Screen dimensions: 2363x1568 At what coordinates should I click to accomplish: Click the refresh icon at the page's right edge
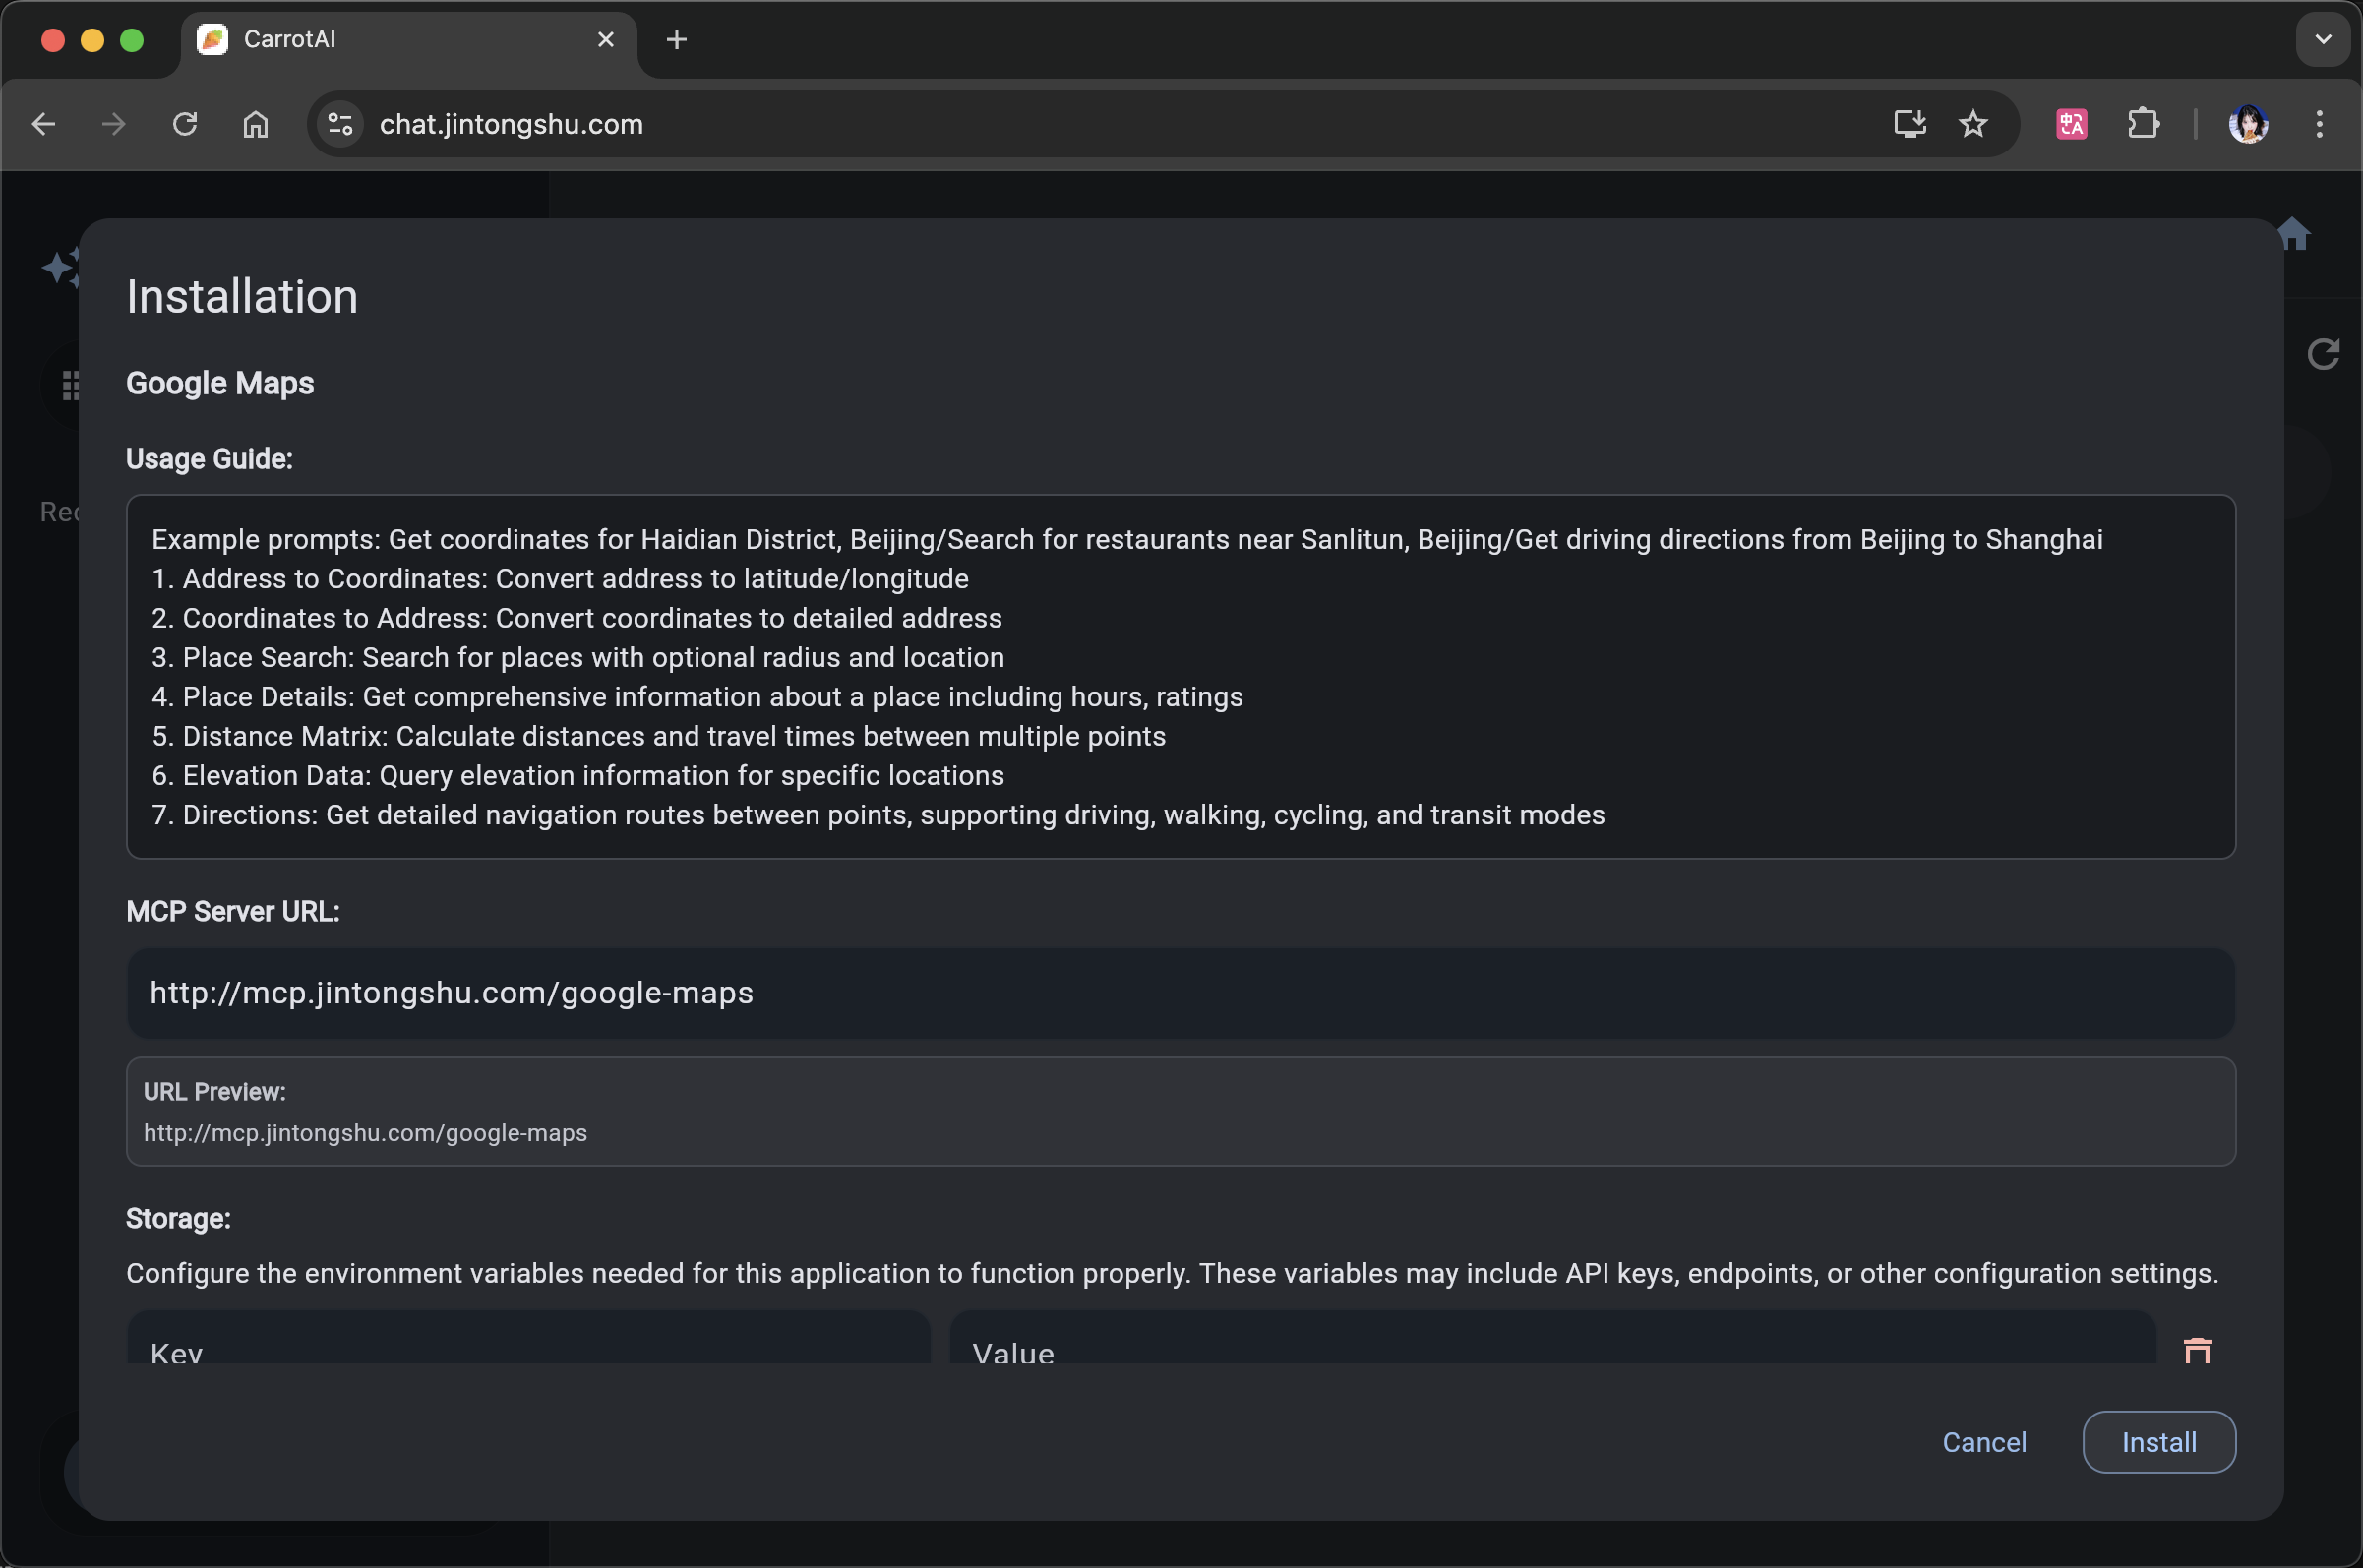[2322, 353]
